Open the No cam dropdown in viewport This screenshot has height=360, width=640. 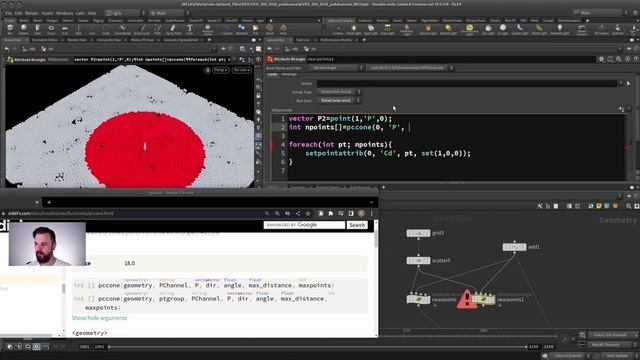[241, 70]
